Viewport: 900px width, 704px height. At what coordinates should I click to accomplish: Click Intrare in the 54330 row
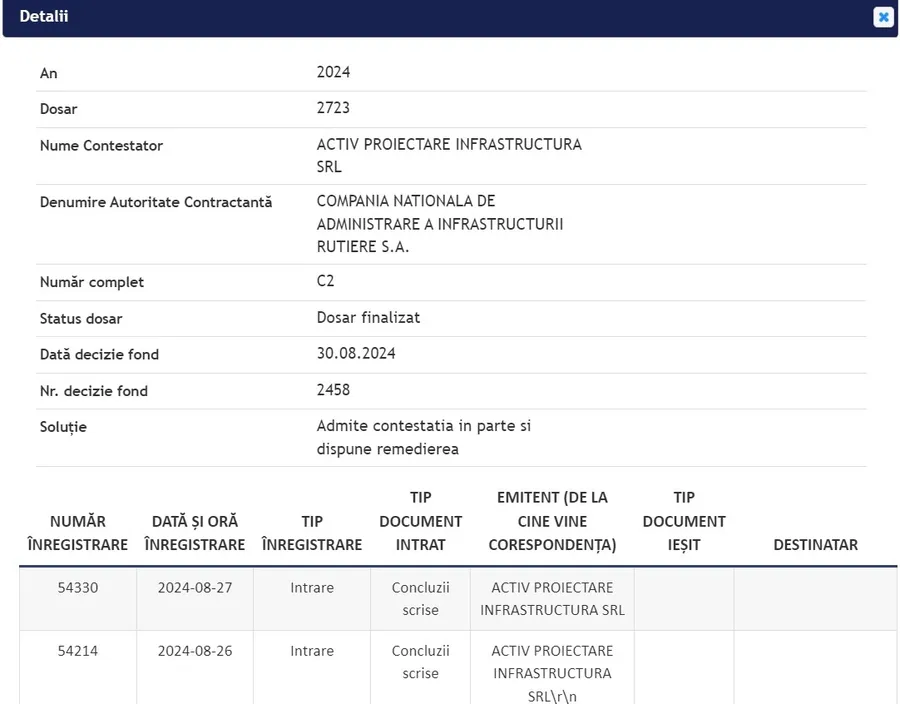[x=312, y=588]
